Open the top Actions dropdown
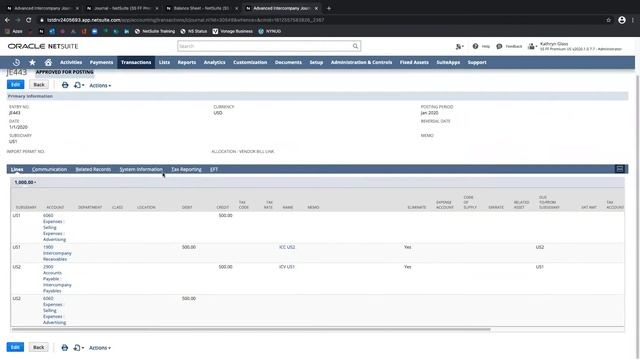The height and width of the screenshot is (360, 640). (100, 85)
